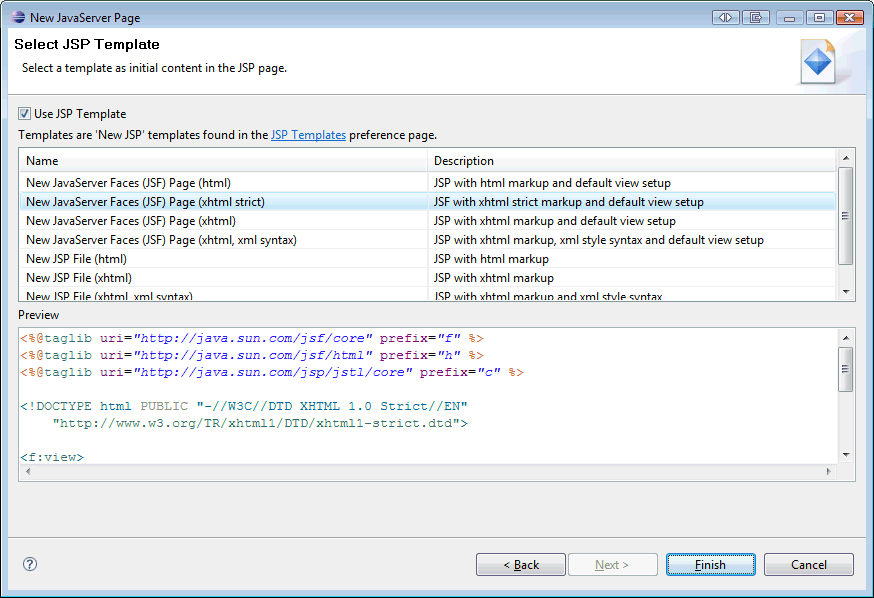Uncheck the Use JSP Template checkbox
874x598 pixels.
coord(22,113)
